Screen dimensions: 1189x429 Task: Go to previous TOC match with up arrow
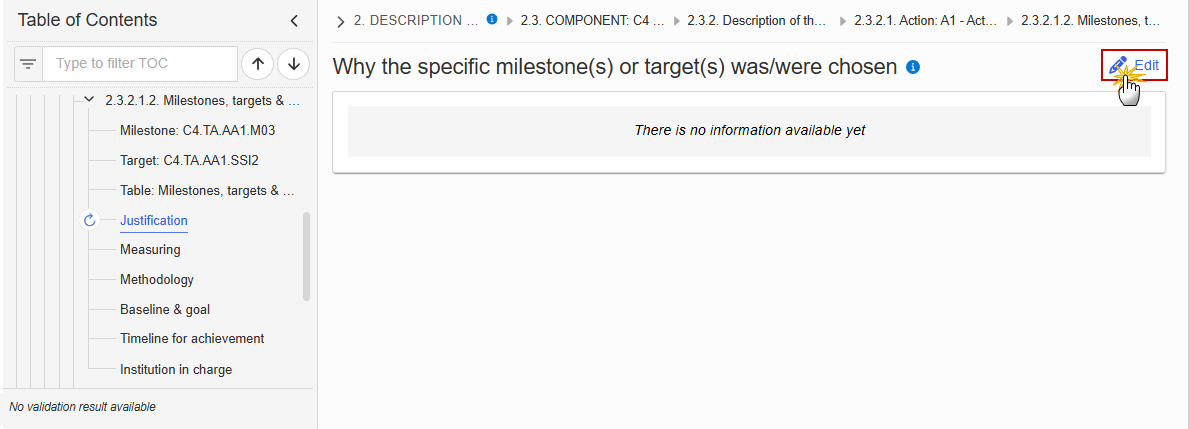point(257,64)
